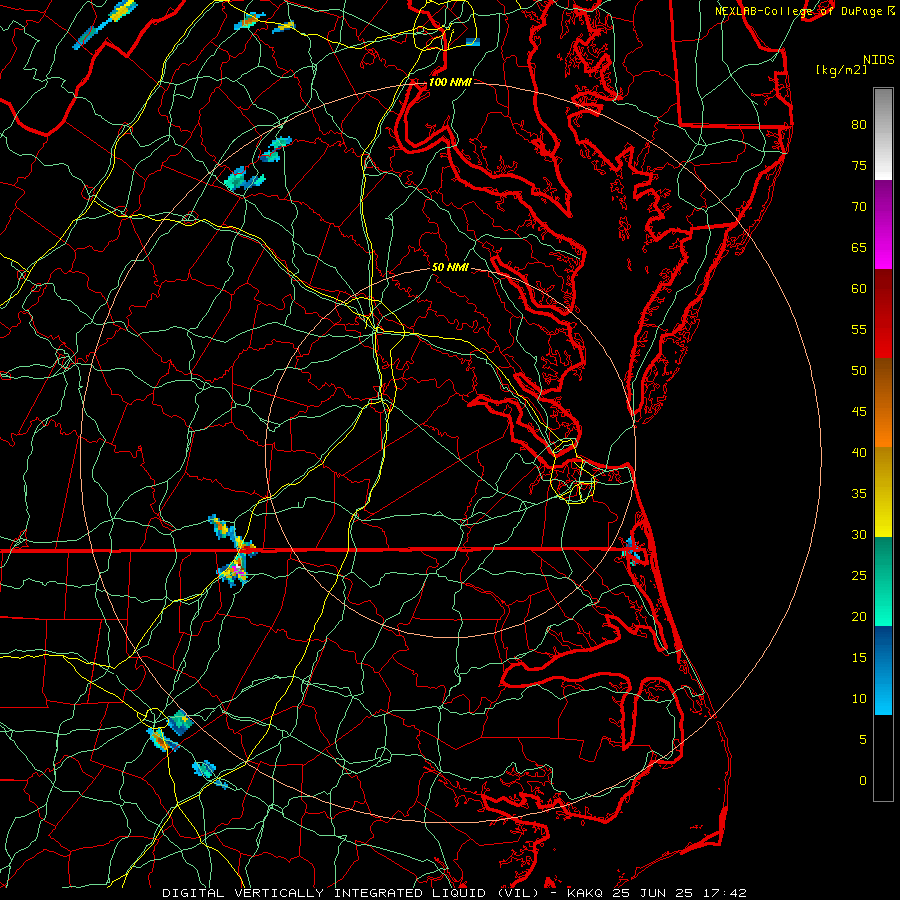Image resolution: width=900 pixels, height=900 pixels.
Task: Click the 10 value on the scale
Action: 859,699
